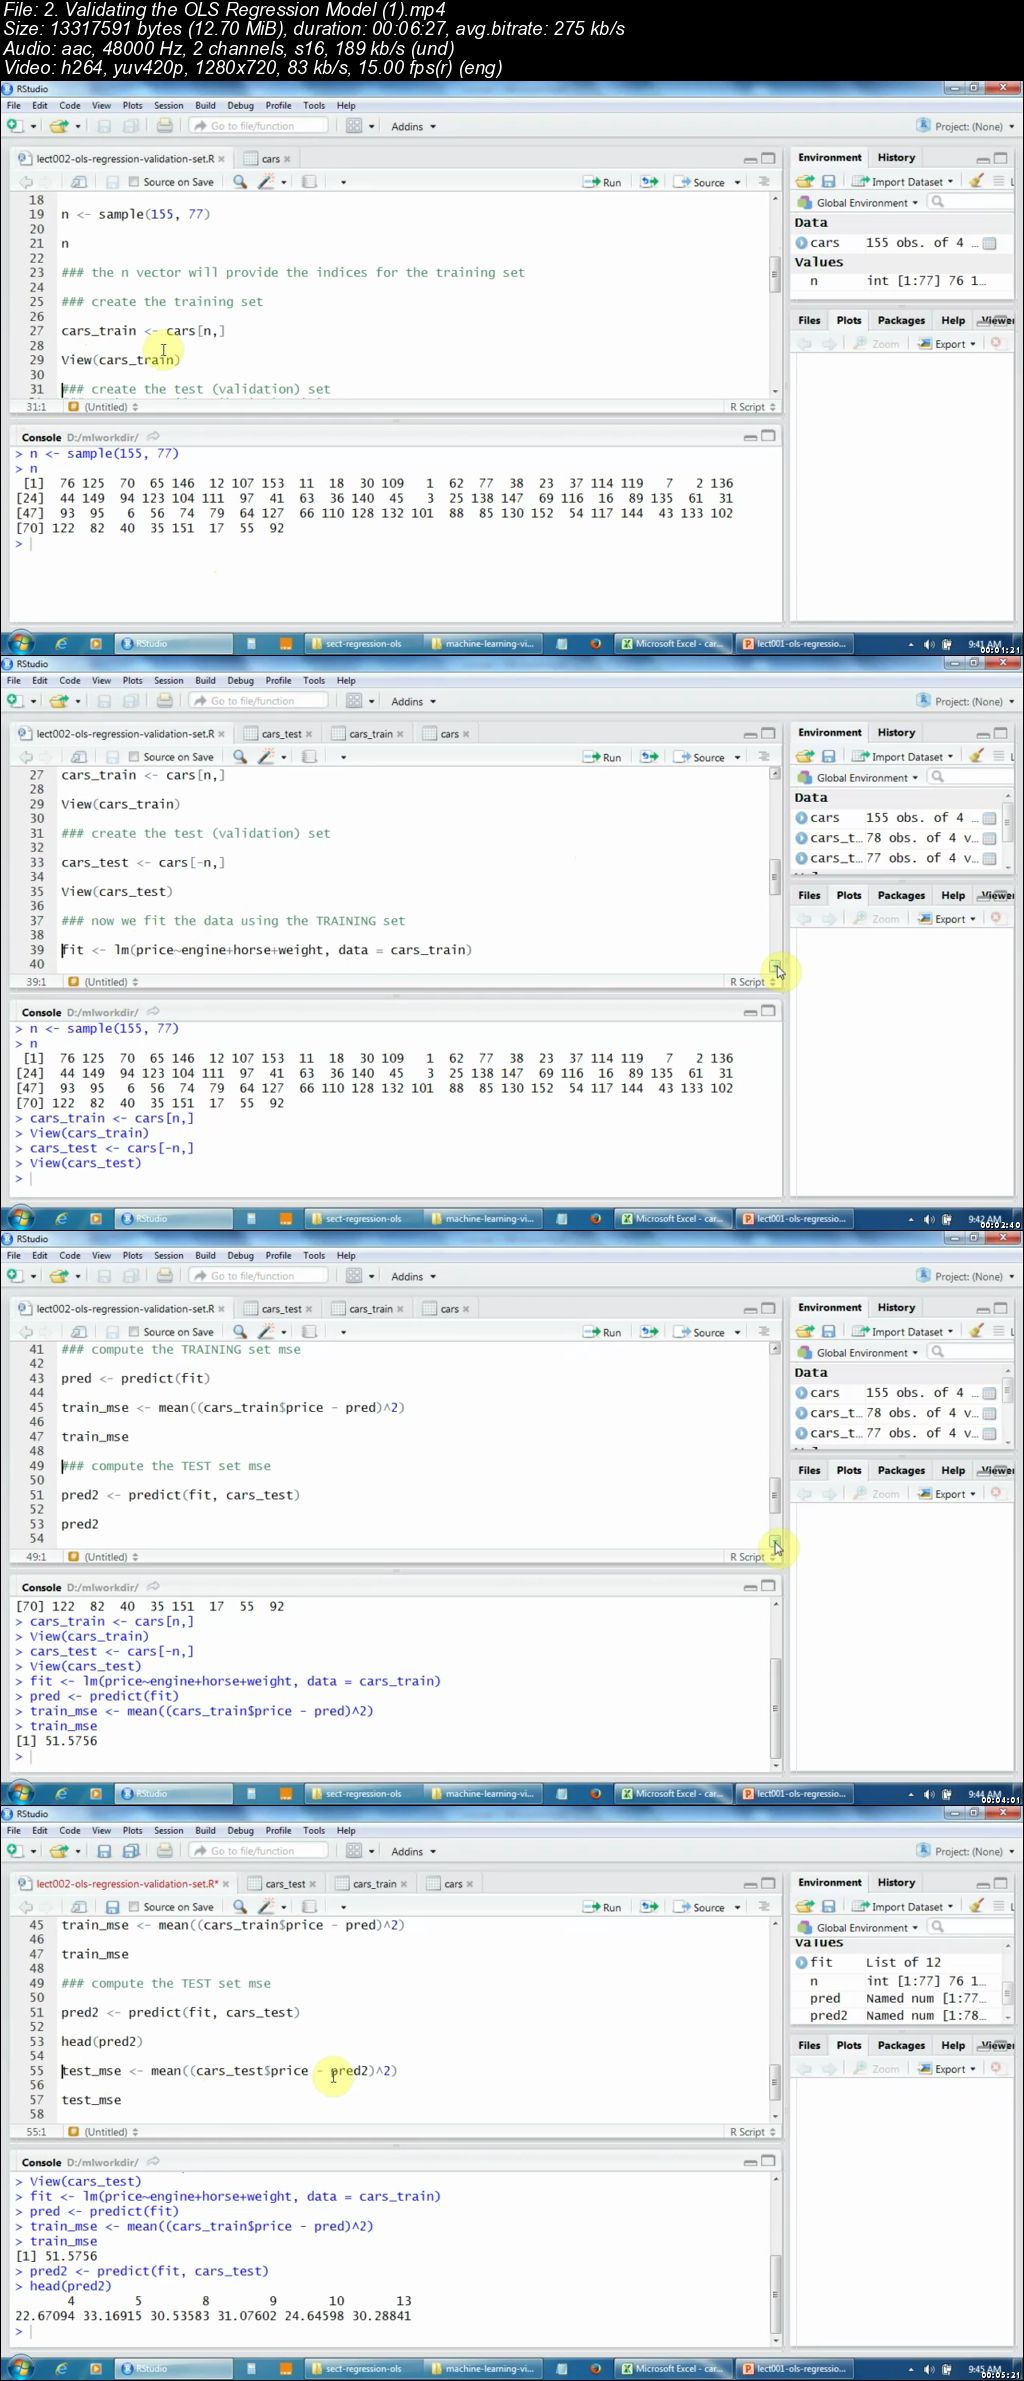Viewport: 1024px width, 2381px height.
Task: Click previous plot arrow in first frame Plots pane
Action: coord(804,344)
